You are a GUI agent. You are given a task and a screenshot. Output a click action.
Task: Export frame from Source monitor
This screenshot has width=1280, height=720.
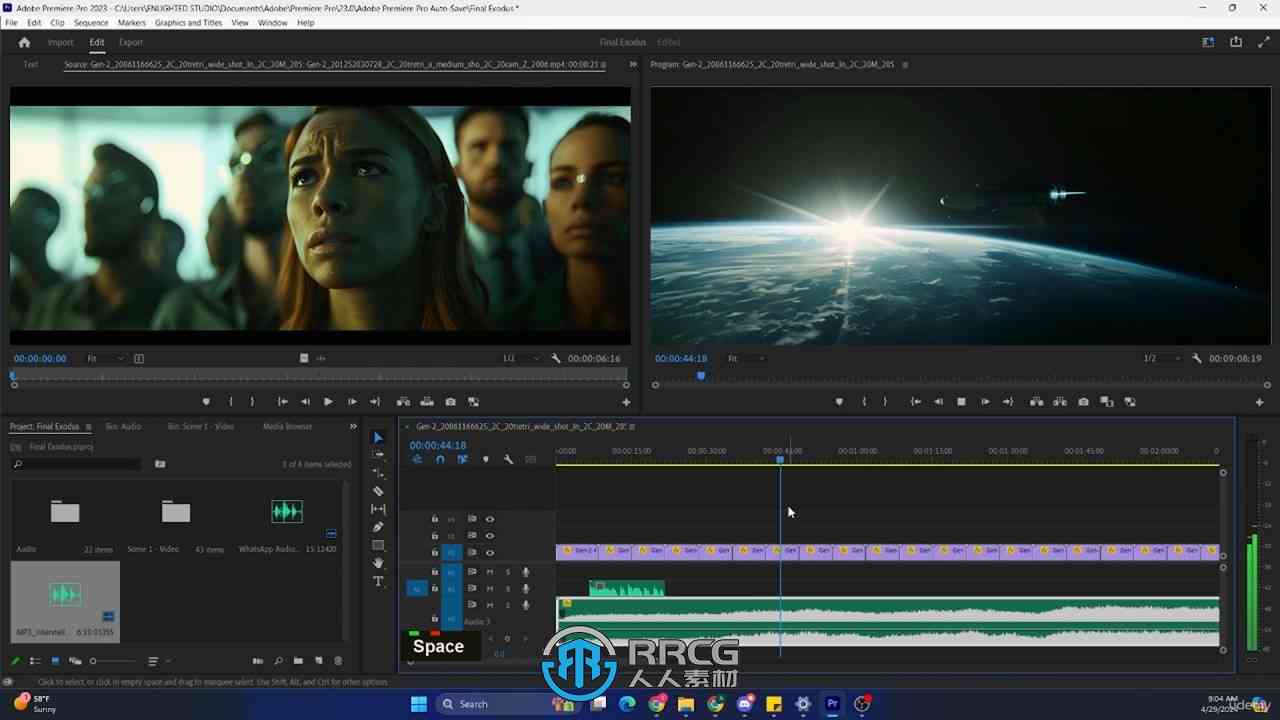(x=450, y=401)
